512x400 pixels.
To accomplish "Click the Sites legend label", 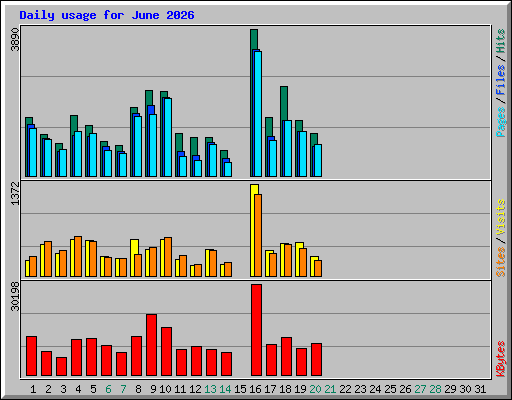I will coord(500,262).
